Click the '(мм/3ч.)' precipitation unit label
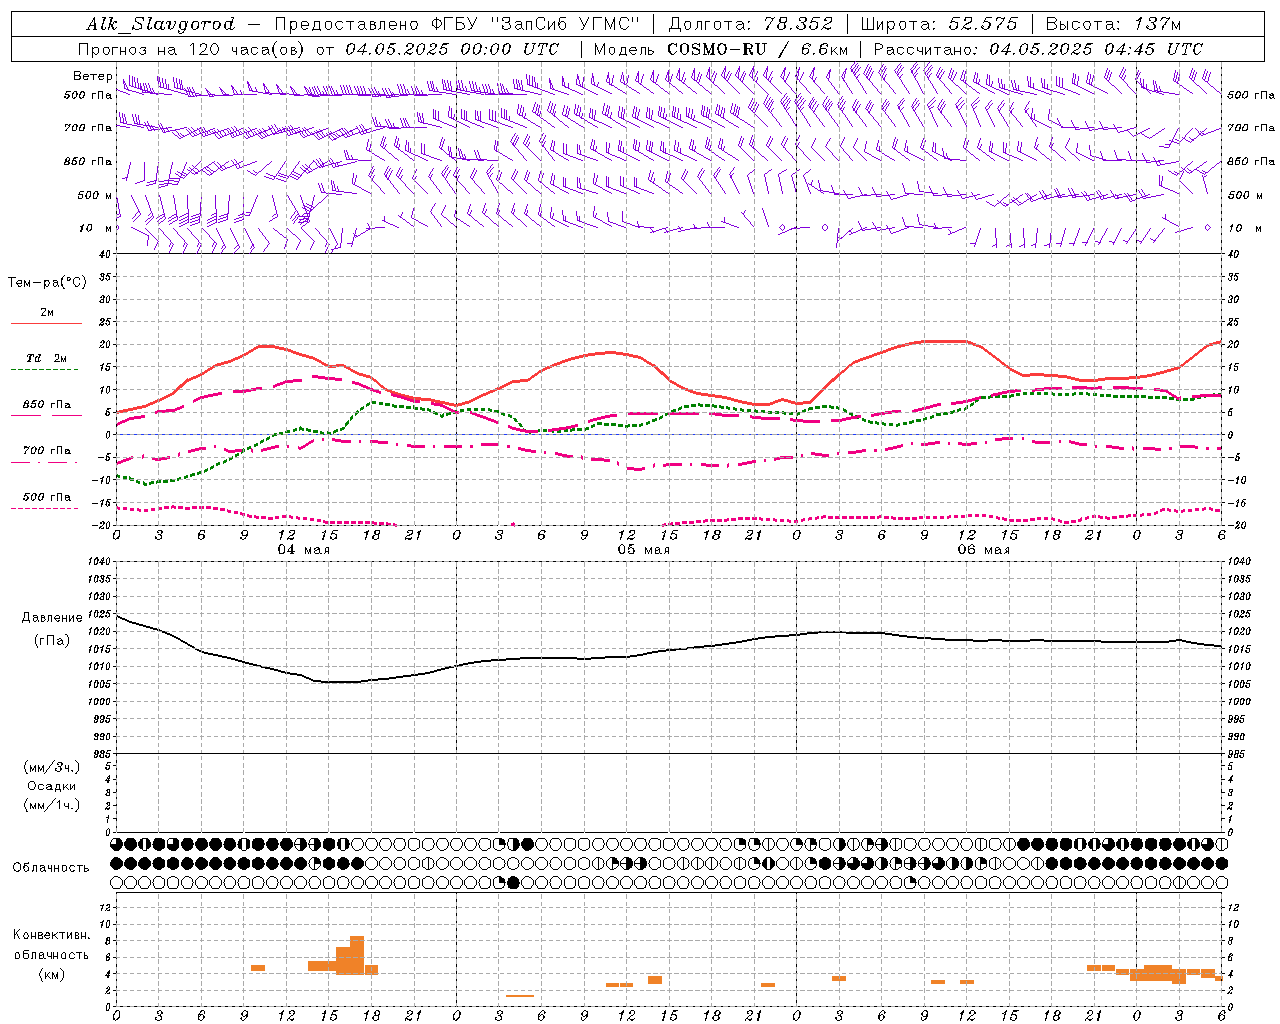 click(x=52, y=767)
